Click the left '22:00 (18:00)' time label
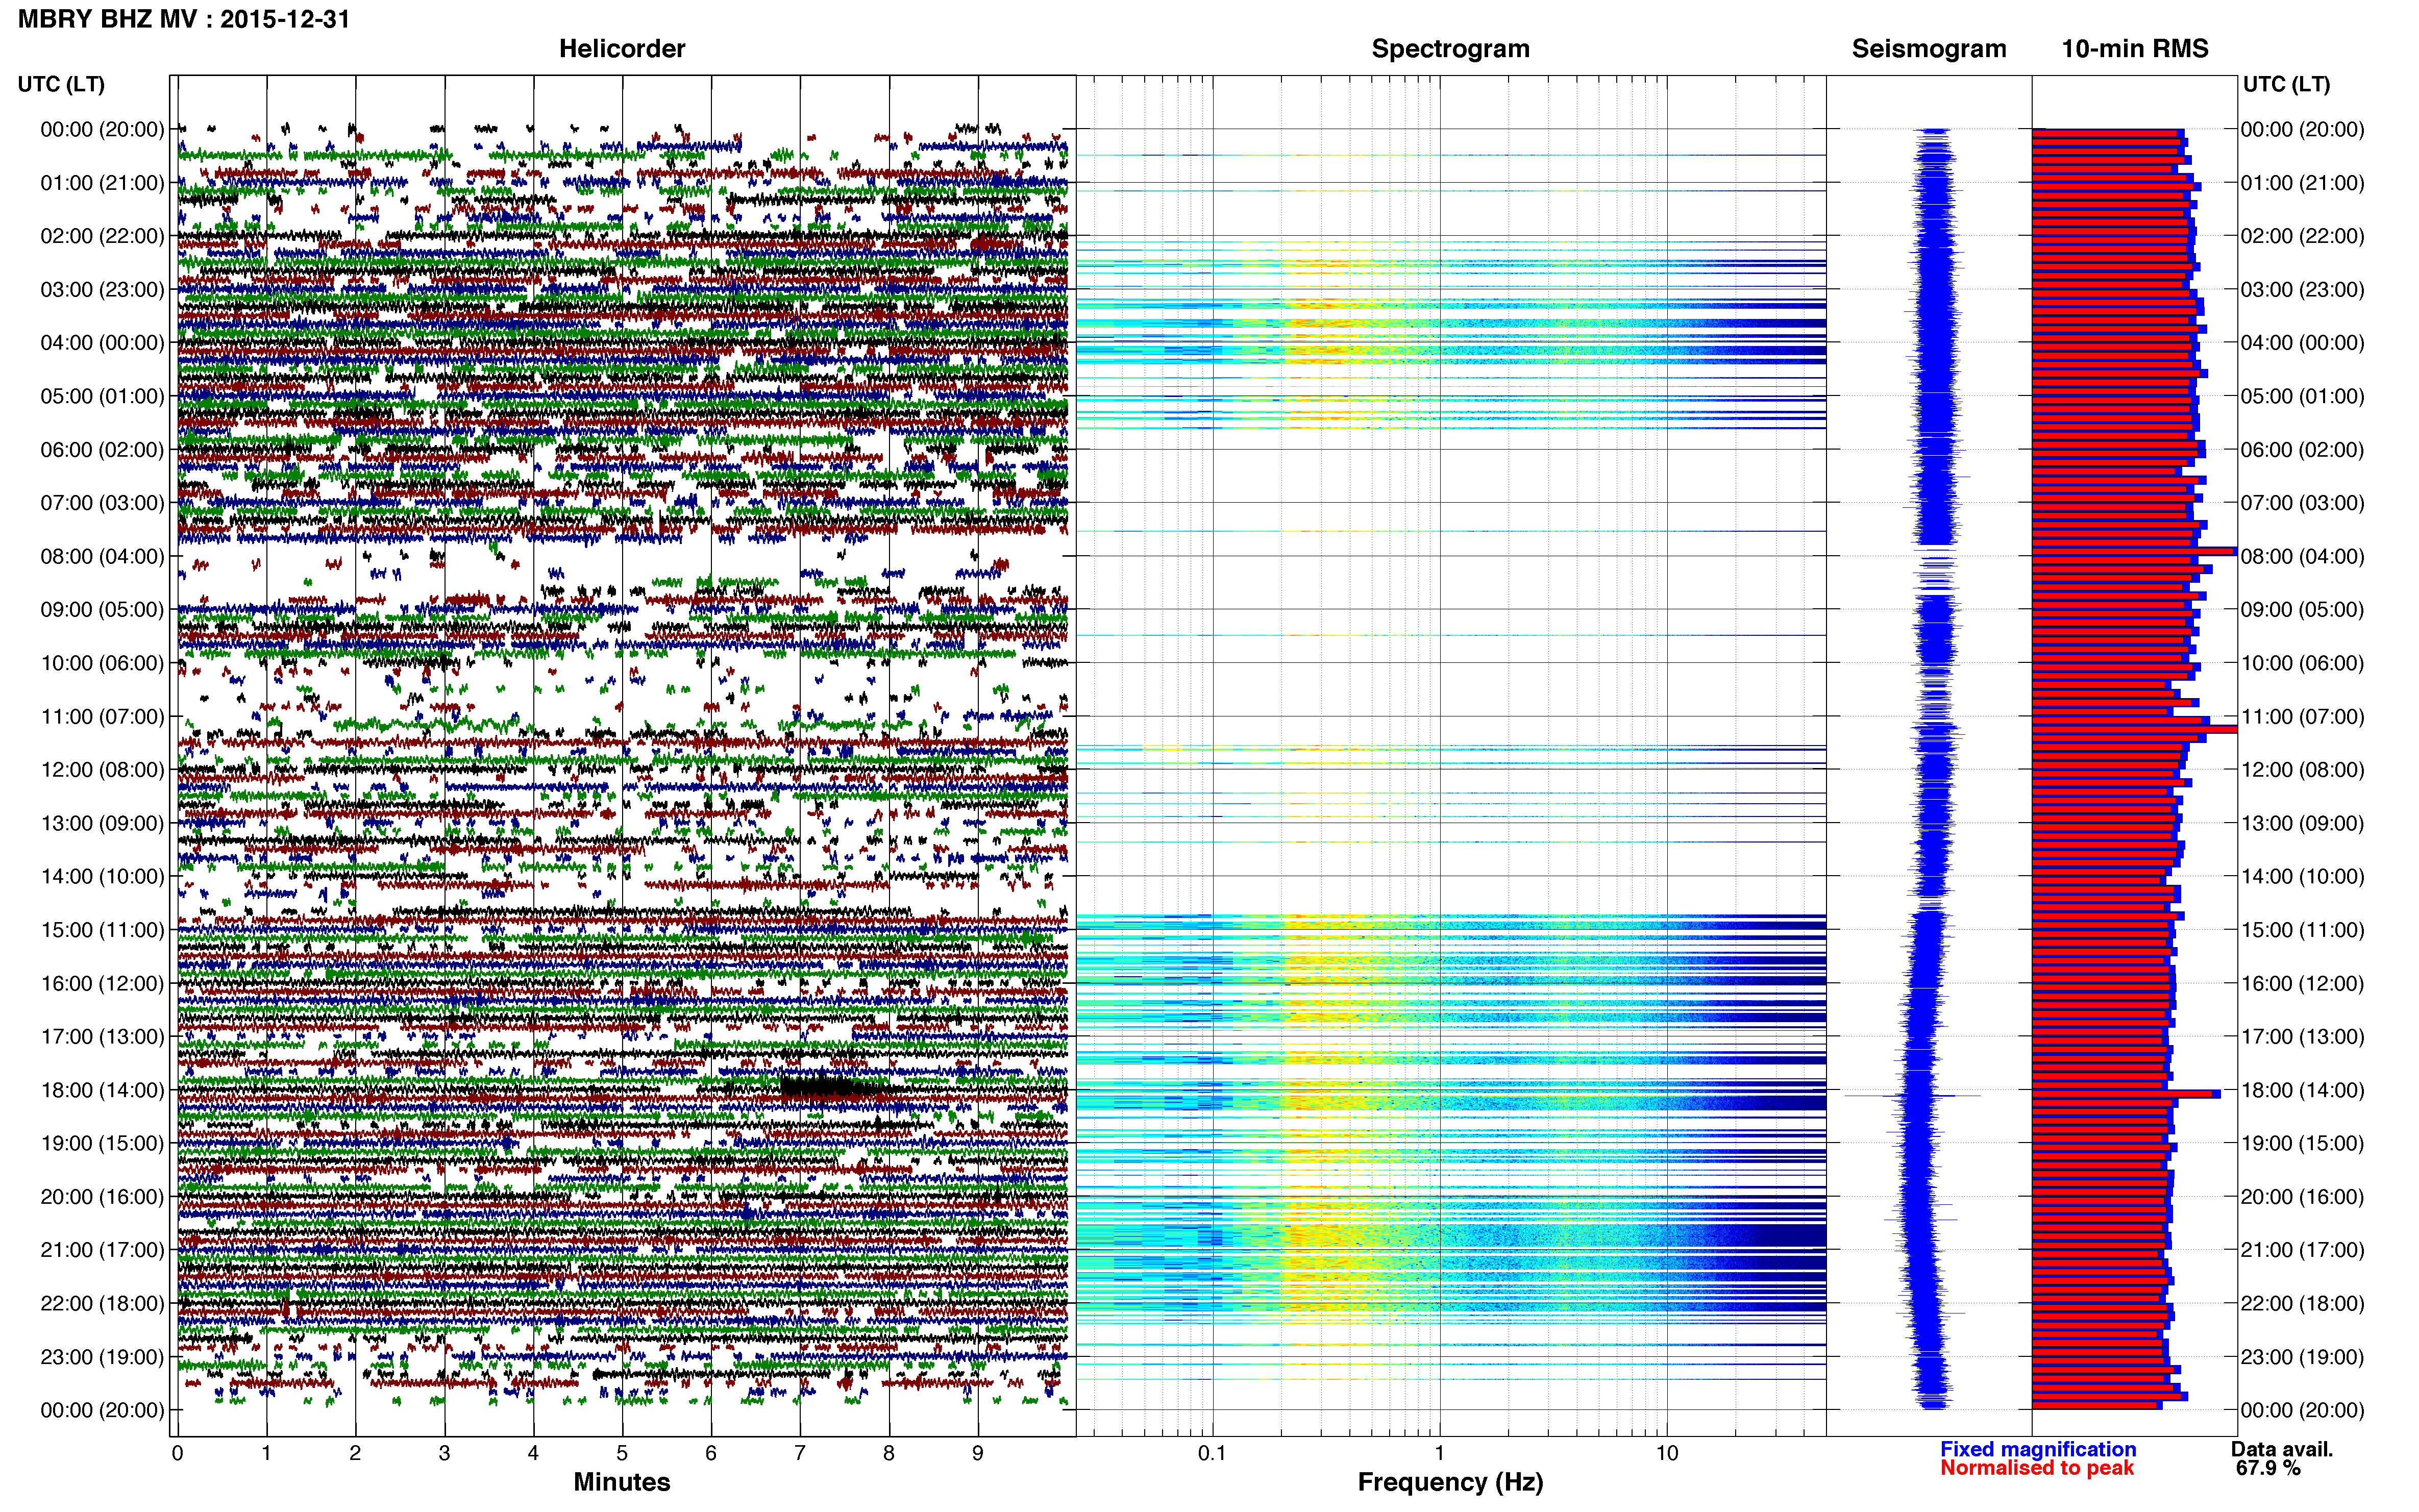The width and height of the screenshot is (2419, 1512). pos(102,1303)
